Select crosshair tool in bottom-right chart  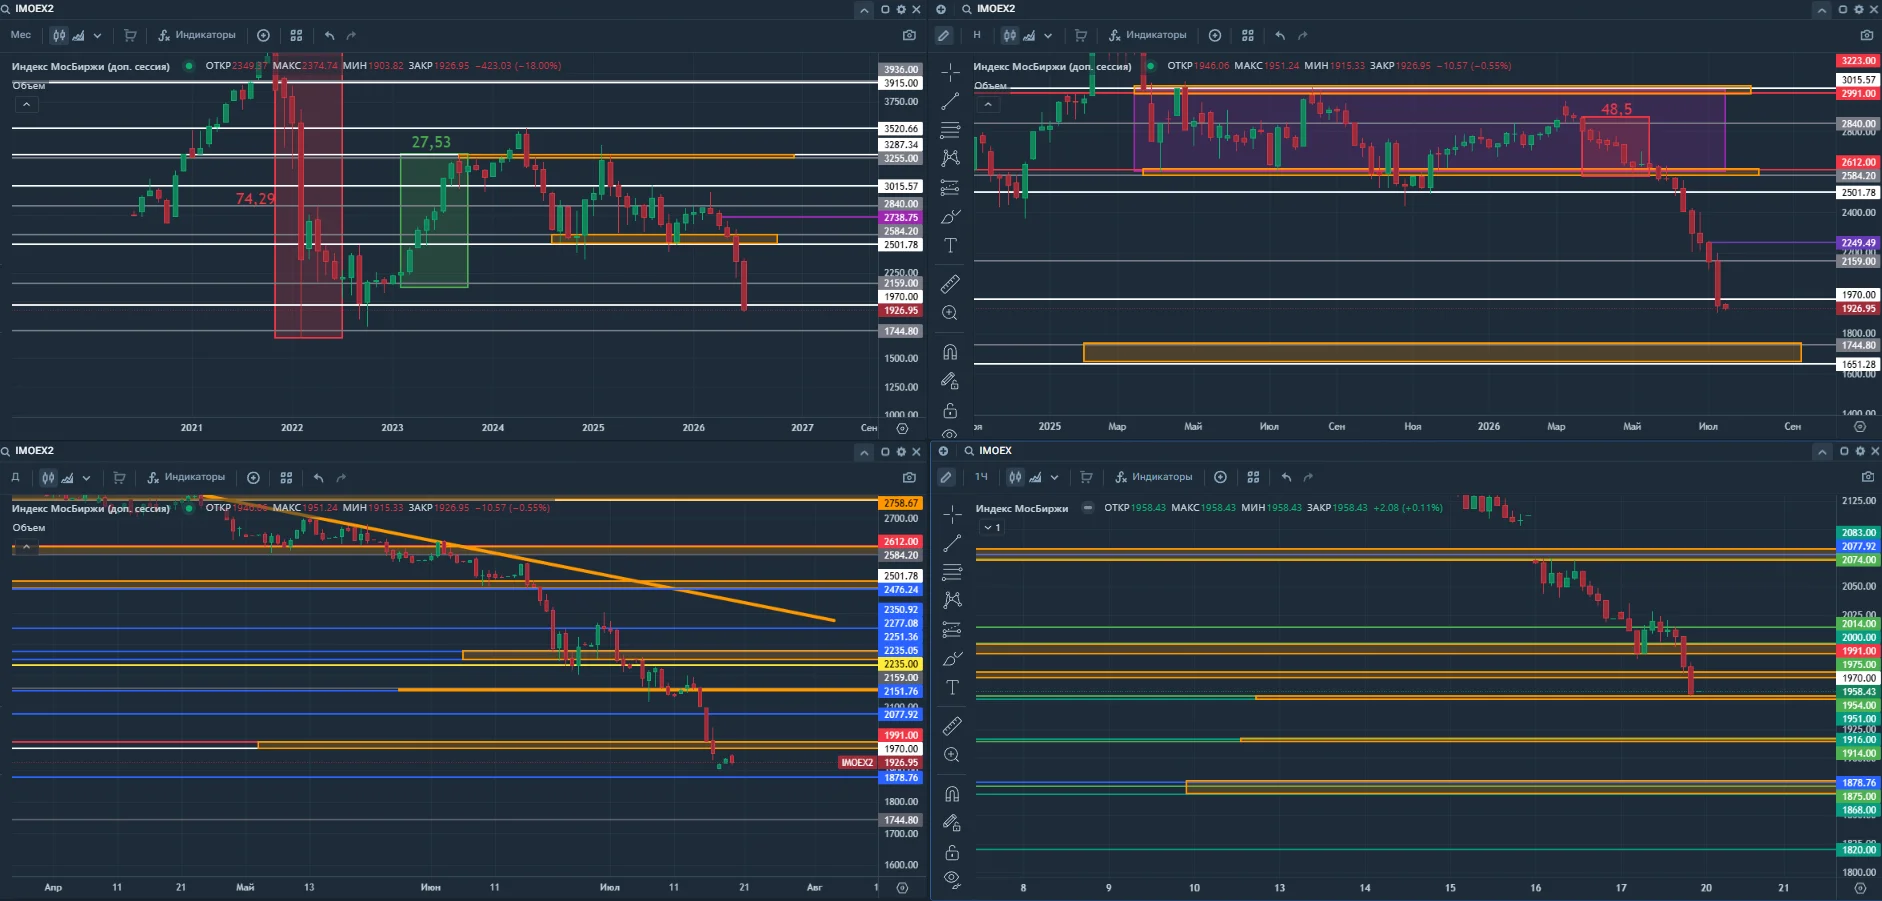click(952, 514)
